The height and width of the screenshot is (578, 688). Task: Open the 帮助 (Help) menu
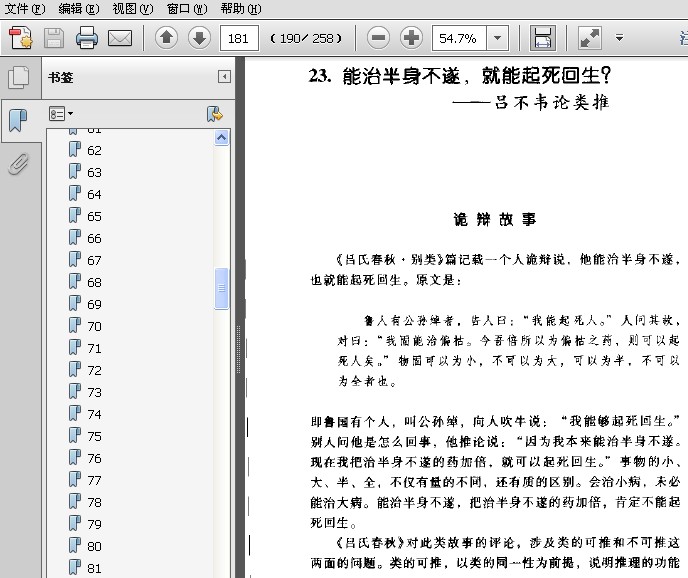tap(239, 9)
